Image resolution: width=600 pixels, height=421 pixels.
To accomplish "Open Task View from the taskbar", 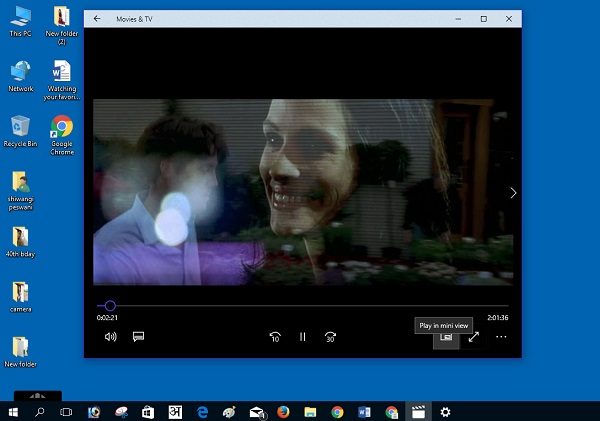I will [66, 412].
